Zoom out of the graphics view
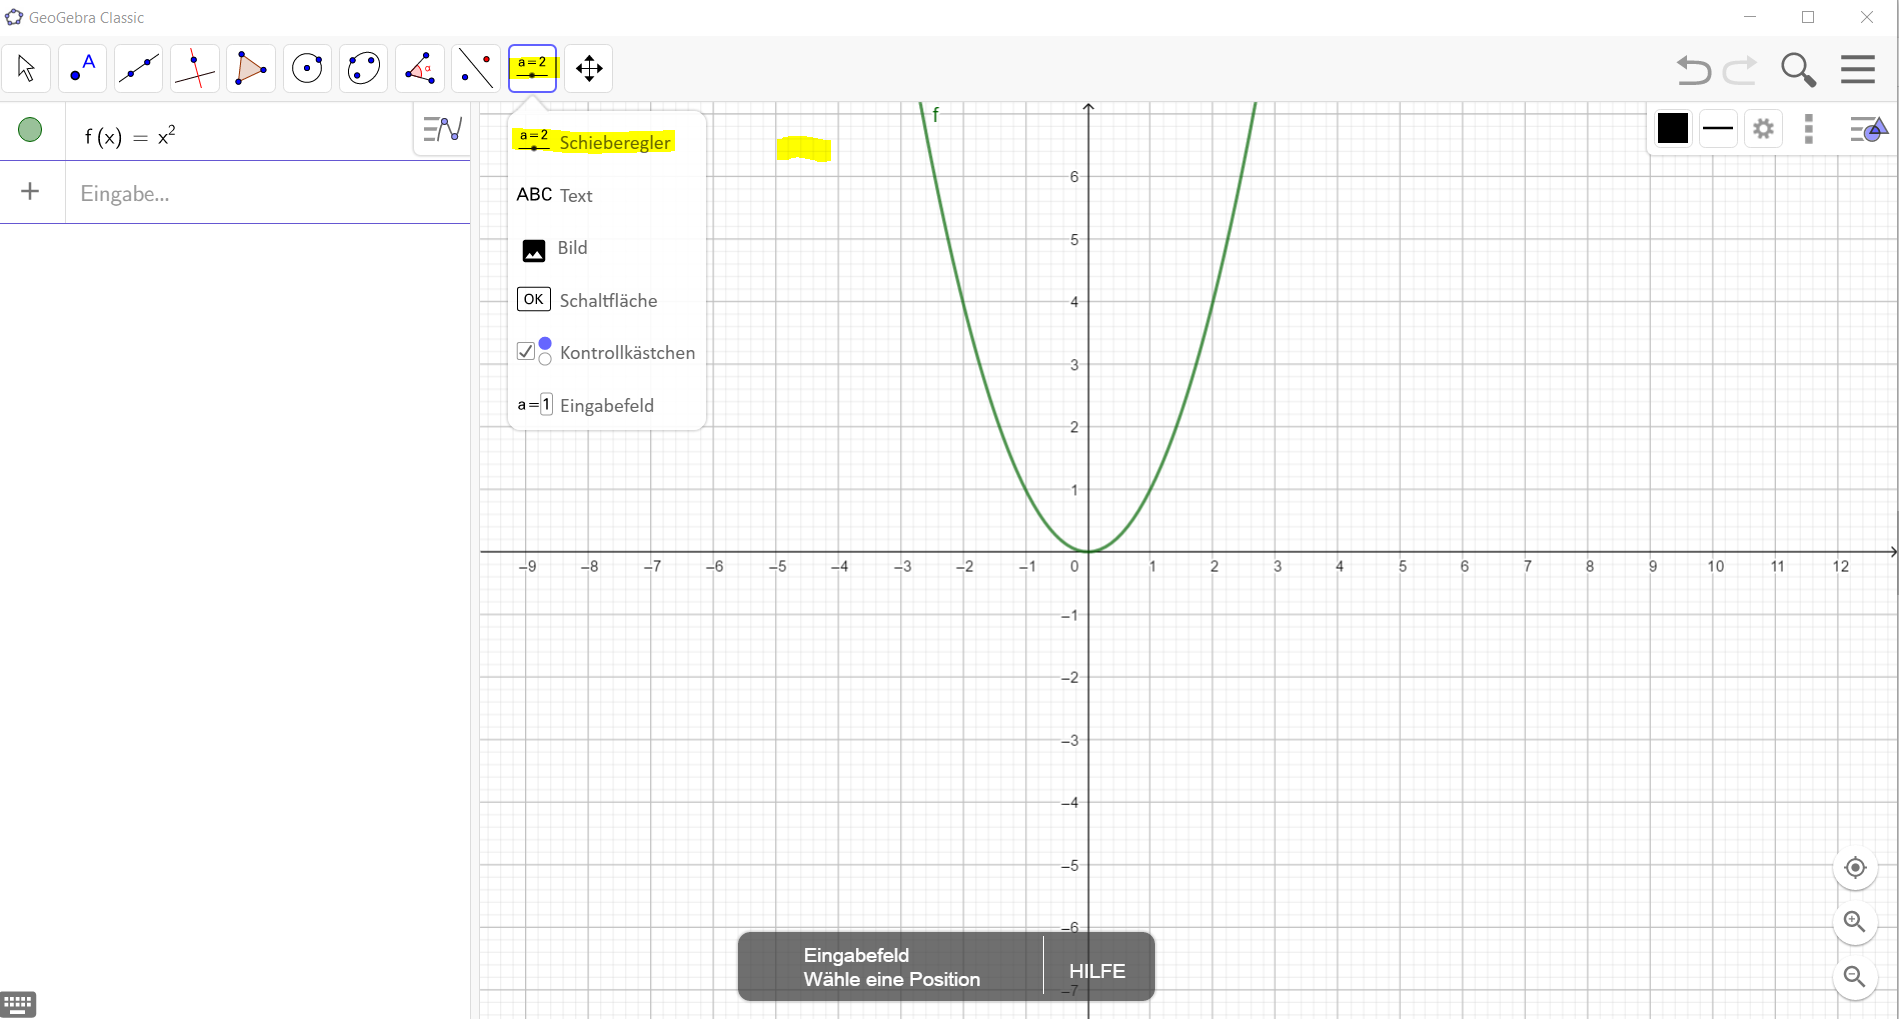This screenshot has width=1899, height=1019. point(1855,977)
